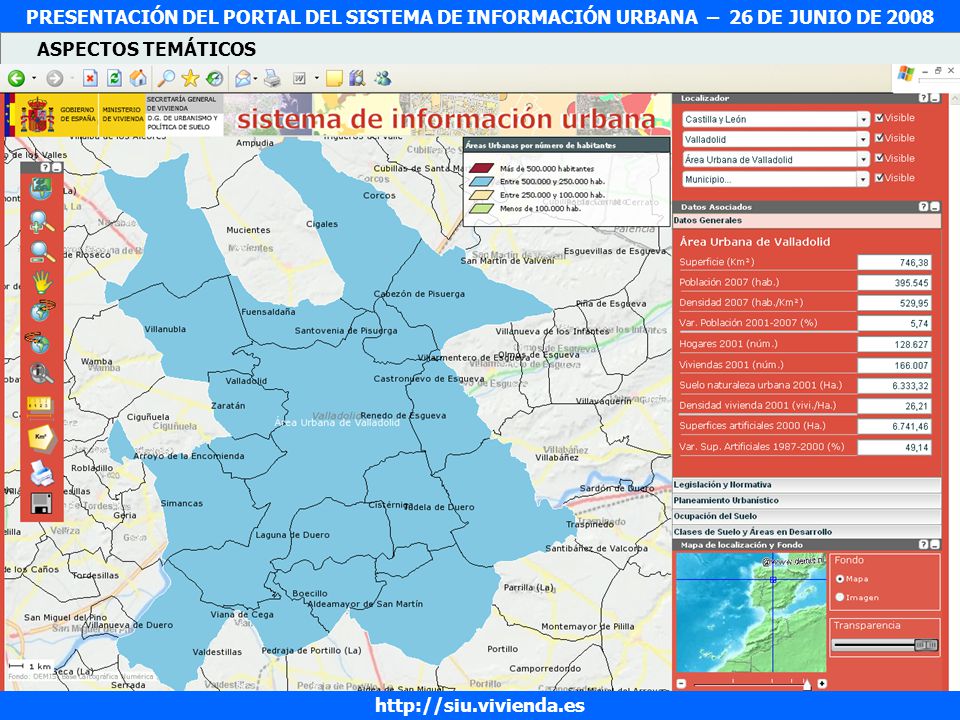
Task: Collapse the Localizador panel
Action: (935, 98)
